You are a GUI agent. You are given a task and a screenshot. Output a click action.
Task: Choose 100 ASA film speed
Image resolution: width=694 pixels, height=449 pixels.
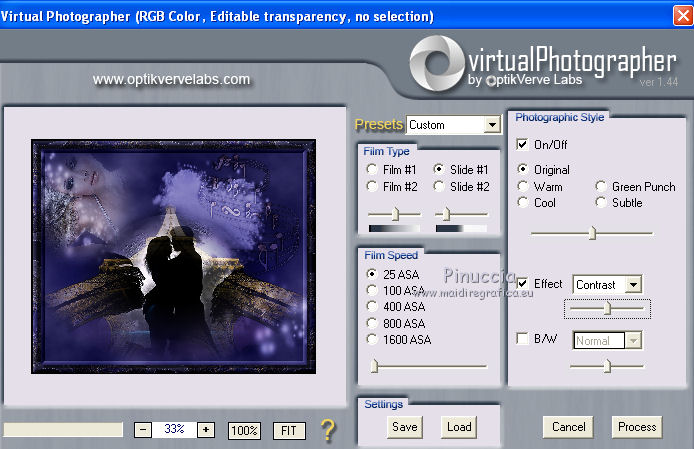point(372,290)
